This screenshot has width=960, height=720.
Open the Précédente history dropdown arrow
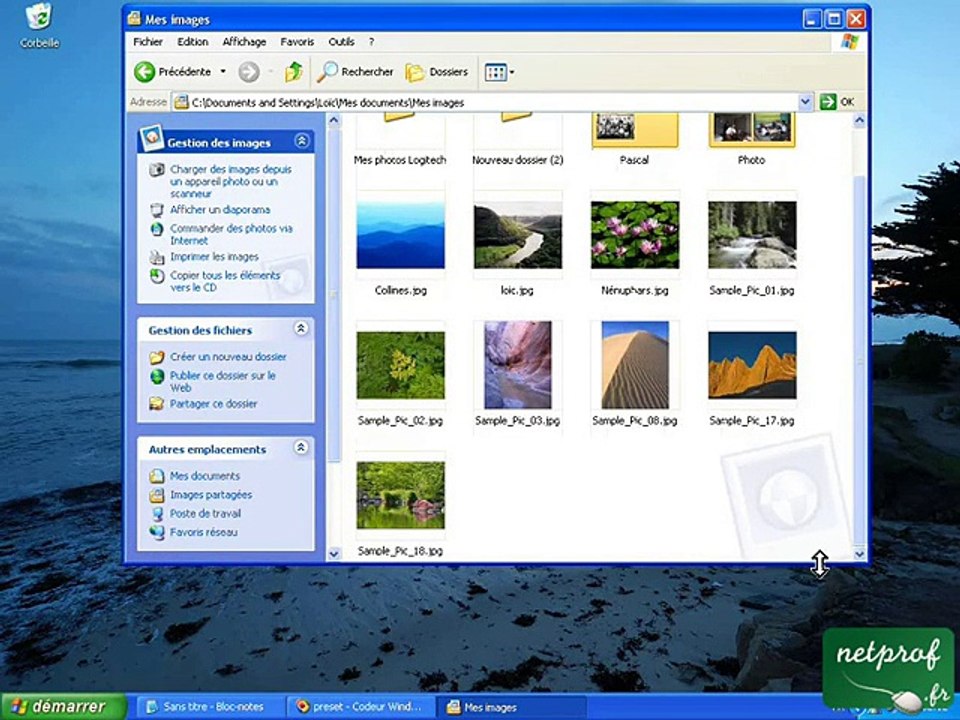[x=223, y=72]
